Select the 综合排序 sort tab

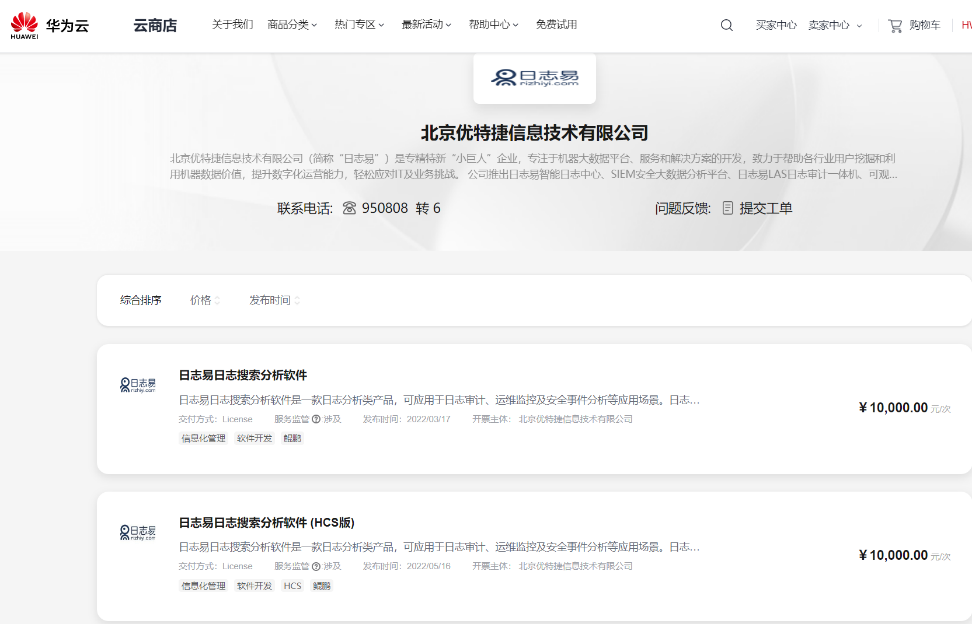[x=141, y=301]
